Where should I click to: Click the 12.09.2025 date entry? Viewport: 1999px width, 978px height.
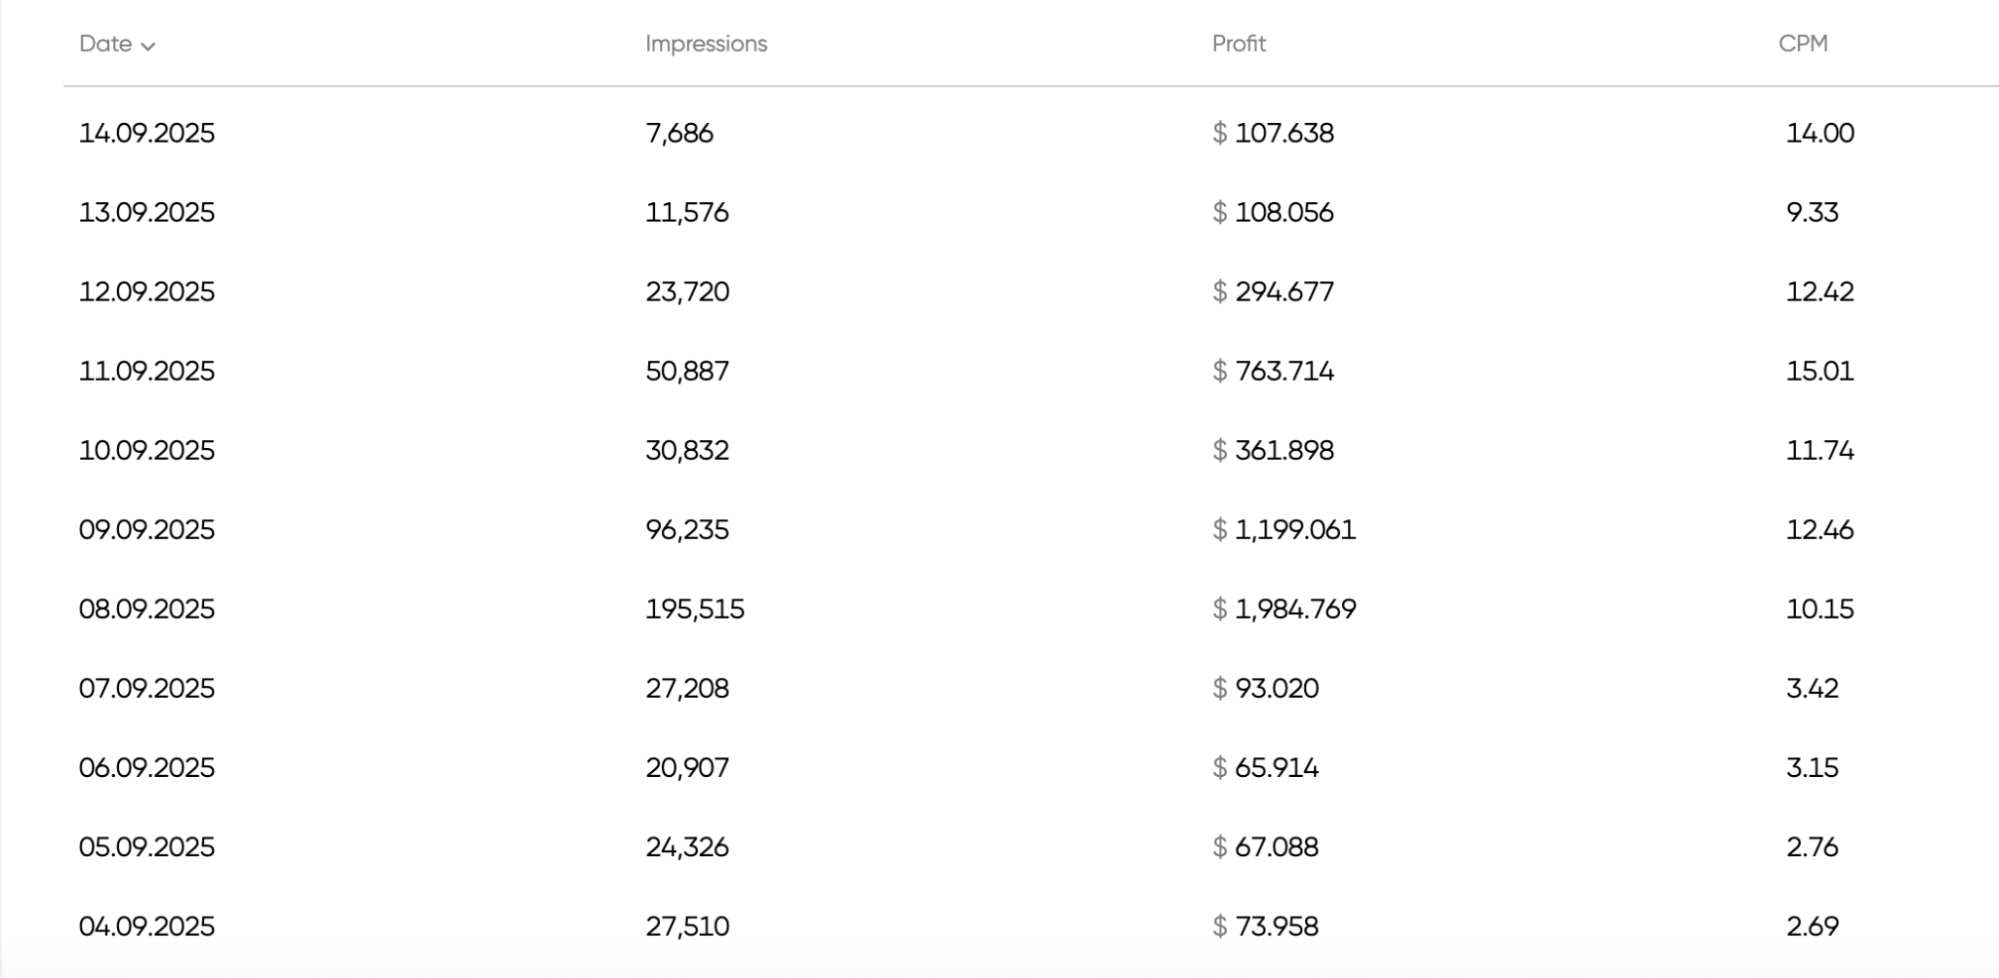pos(147,292)
